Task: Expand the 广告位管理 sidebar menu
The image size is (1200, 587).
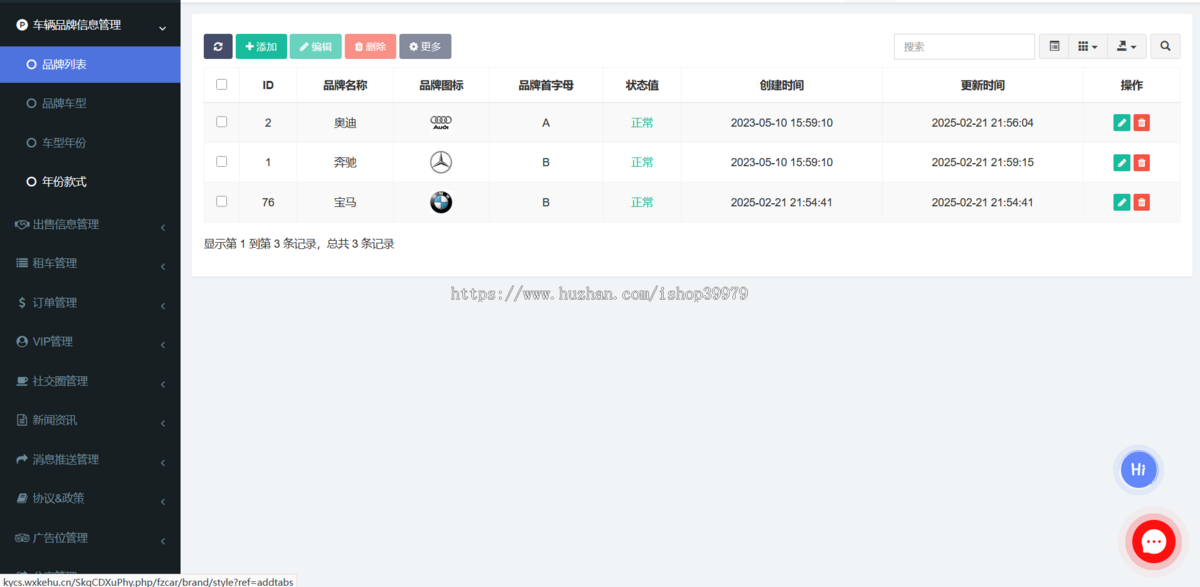Action: (x=90, y=537)
